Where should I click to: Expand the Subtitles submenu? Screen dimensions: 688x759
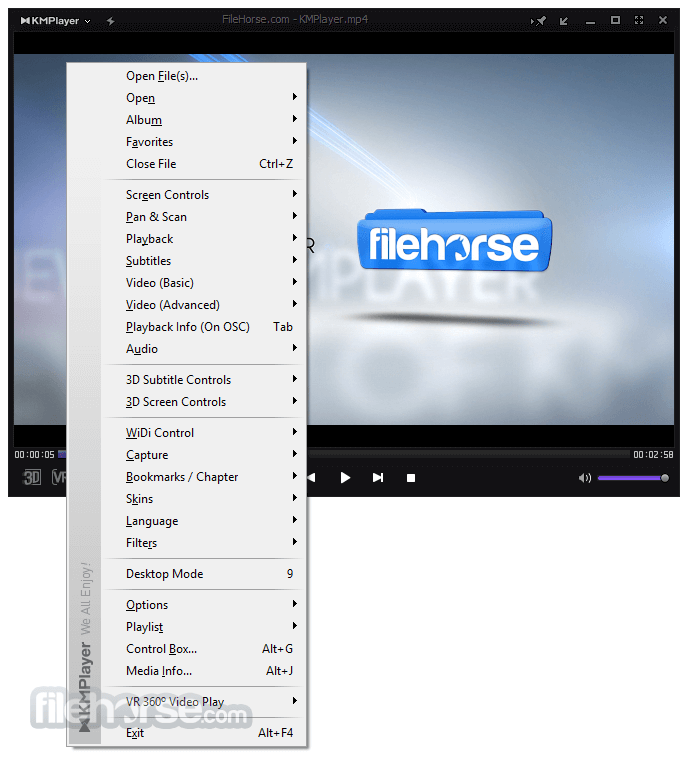pos(204,261)
